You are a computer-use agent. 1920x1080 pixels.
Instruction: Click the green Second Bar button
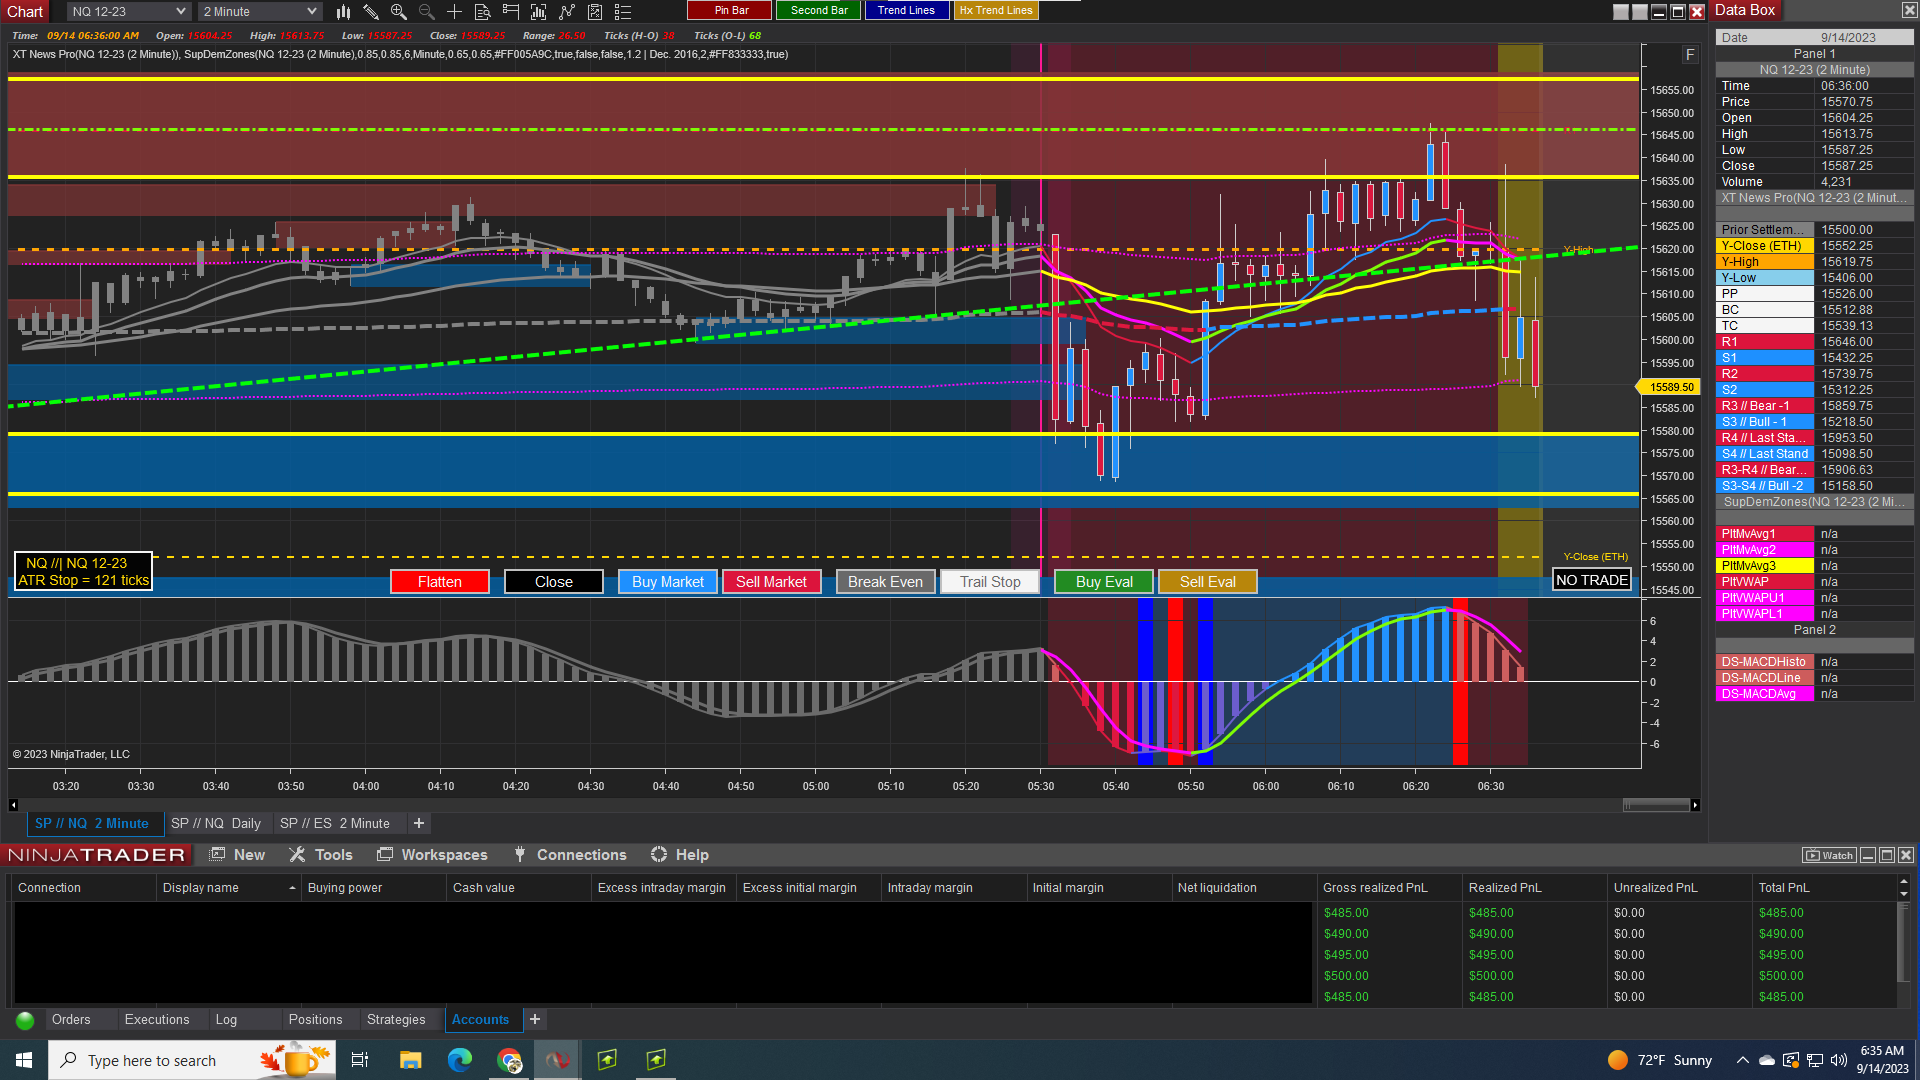point(819,11)
